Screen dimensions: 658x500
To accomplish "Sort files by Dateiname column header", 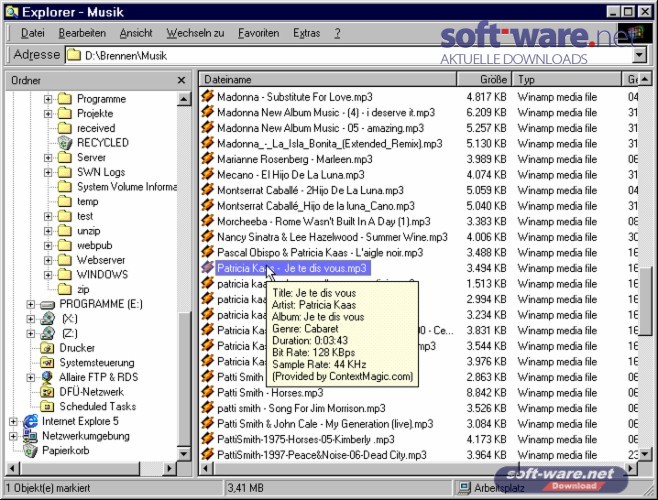I will [x=328, y=79].
